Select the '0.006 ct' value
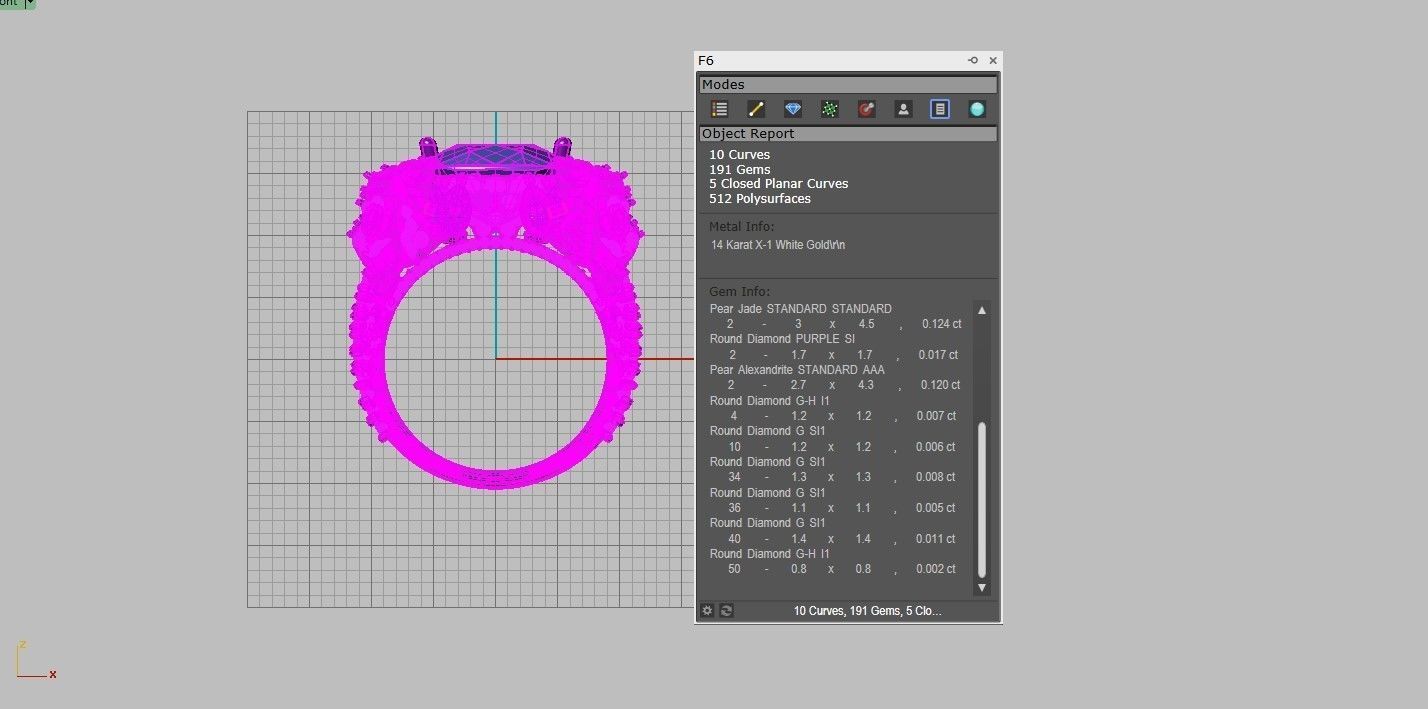Viewport: 1428px width, 709px height. click(936, 447)
